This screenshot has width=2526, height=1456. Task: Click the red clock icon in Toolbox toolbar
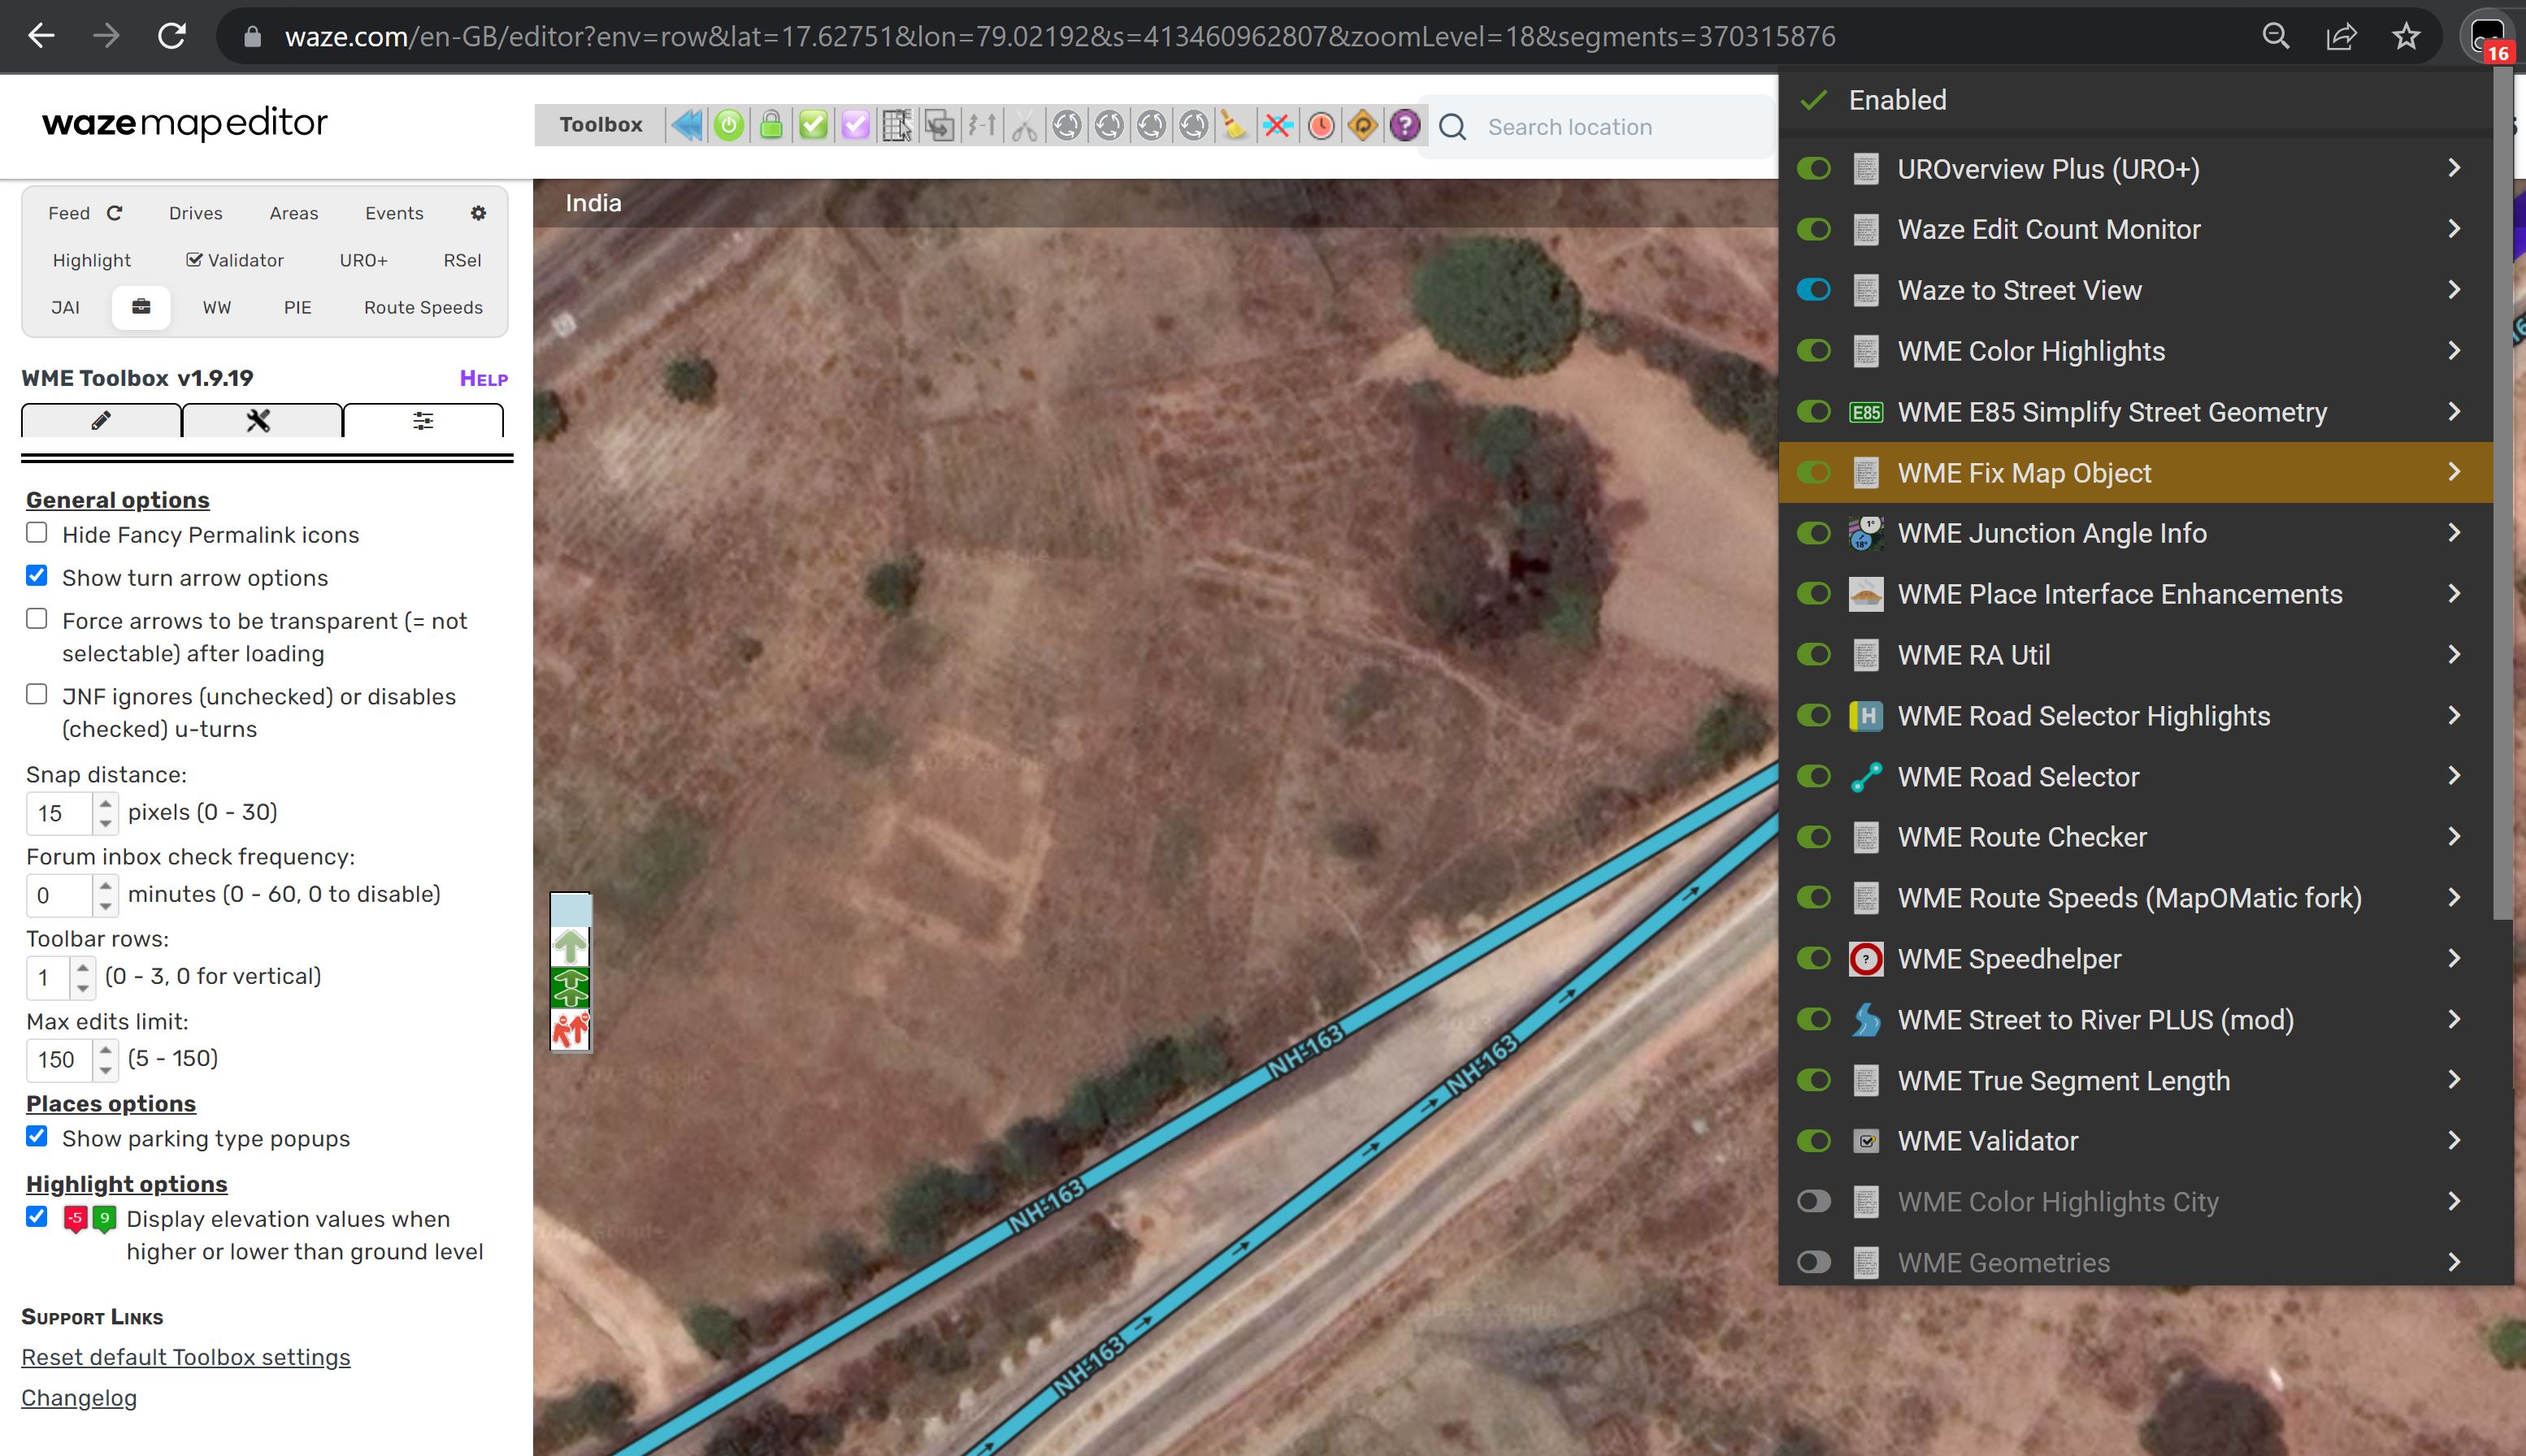point(1320,125)
